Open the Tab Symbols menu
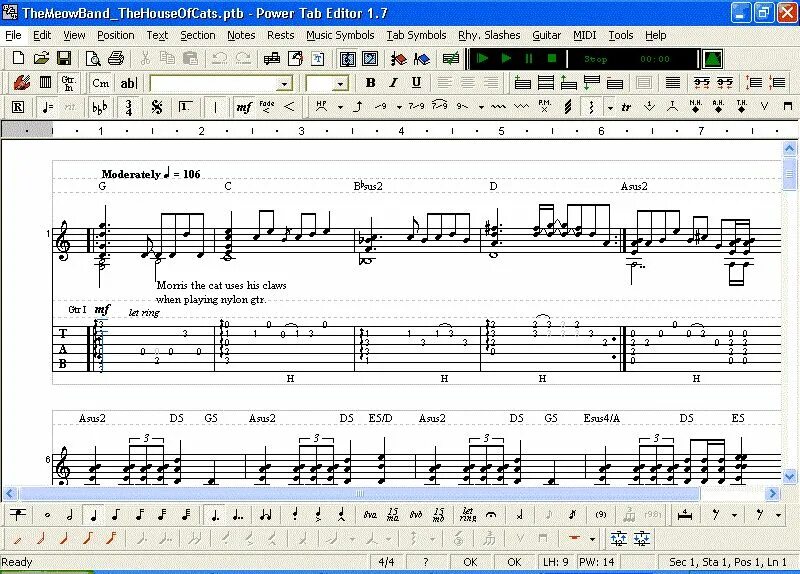 pyautogui.click(x=416, y=35)
